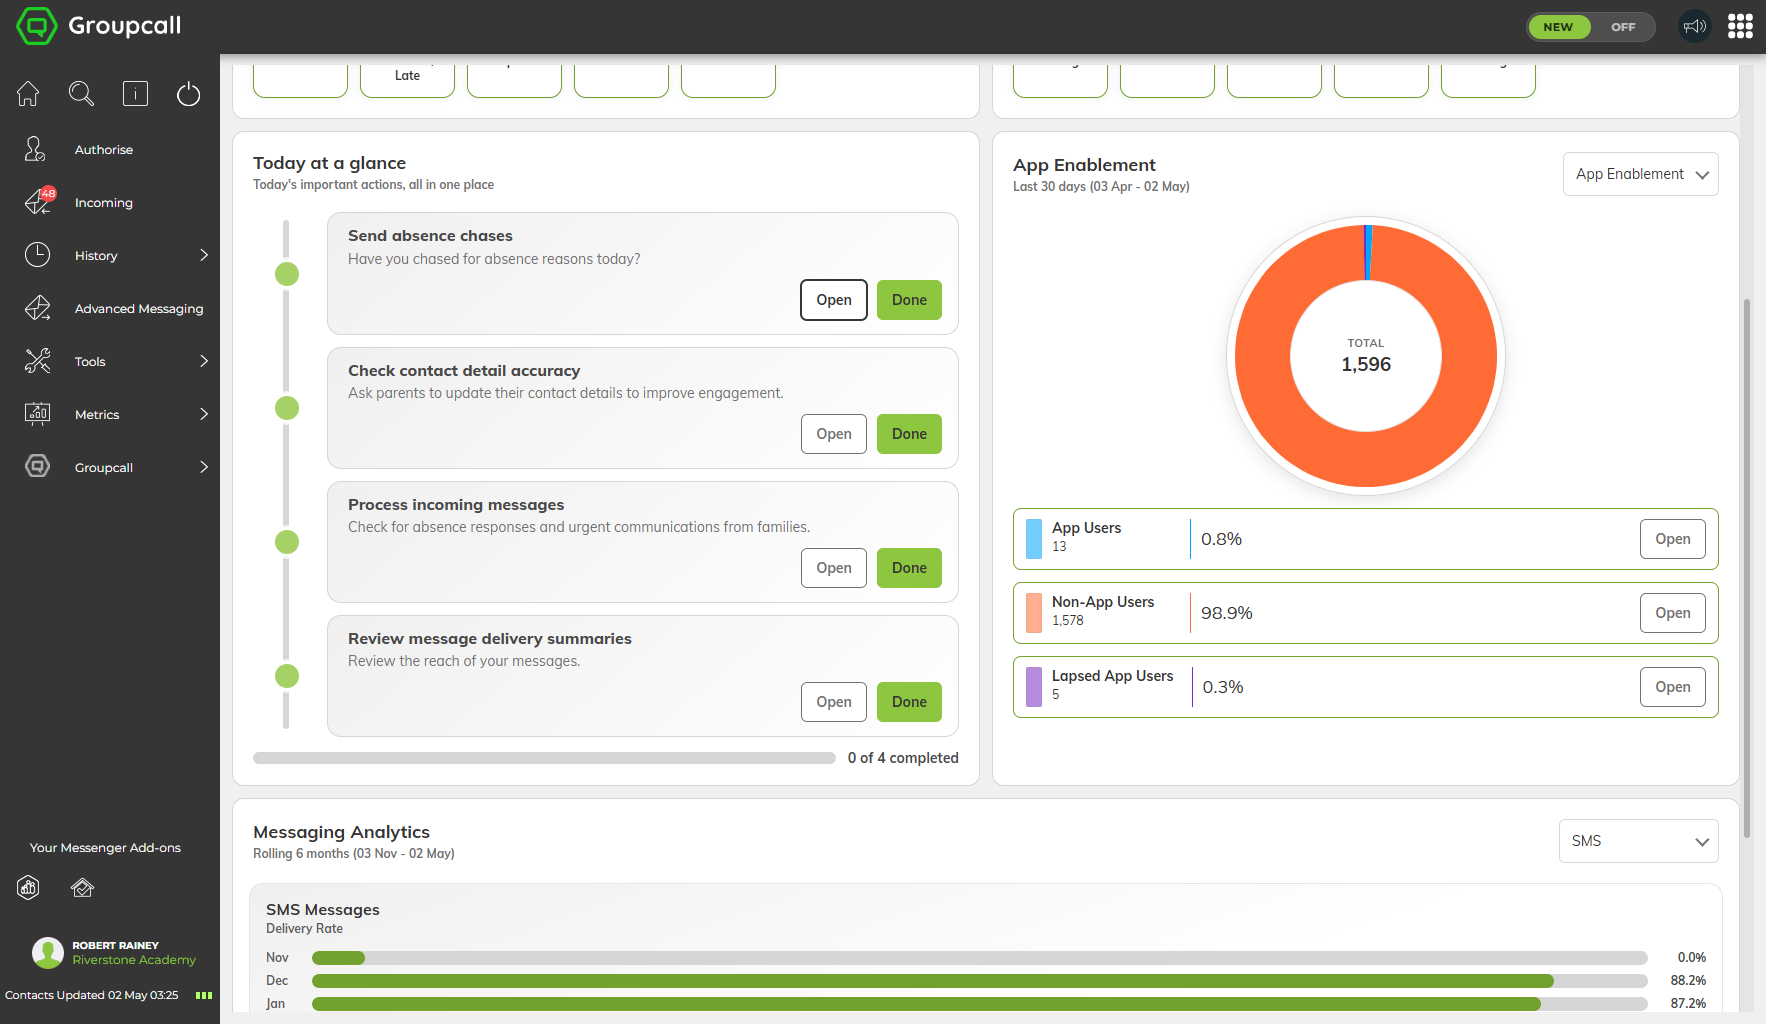
Task: Click the Process incoming messages timeline dot
Action: click(x=287, y=542)
